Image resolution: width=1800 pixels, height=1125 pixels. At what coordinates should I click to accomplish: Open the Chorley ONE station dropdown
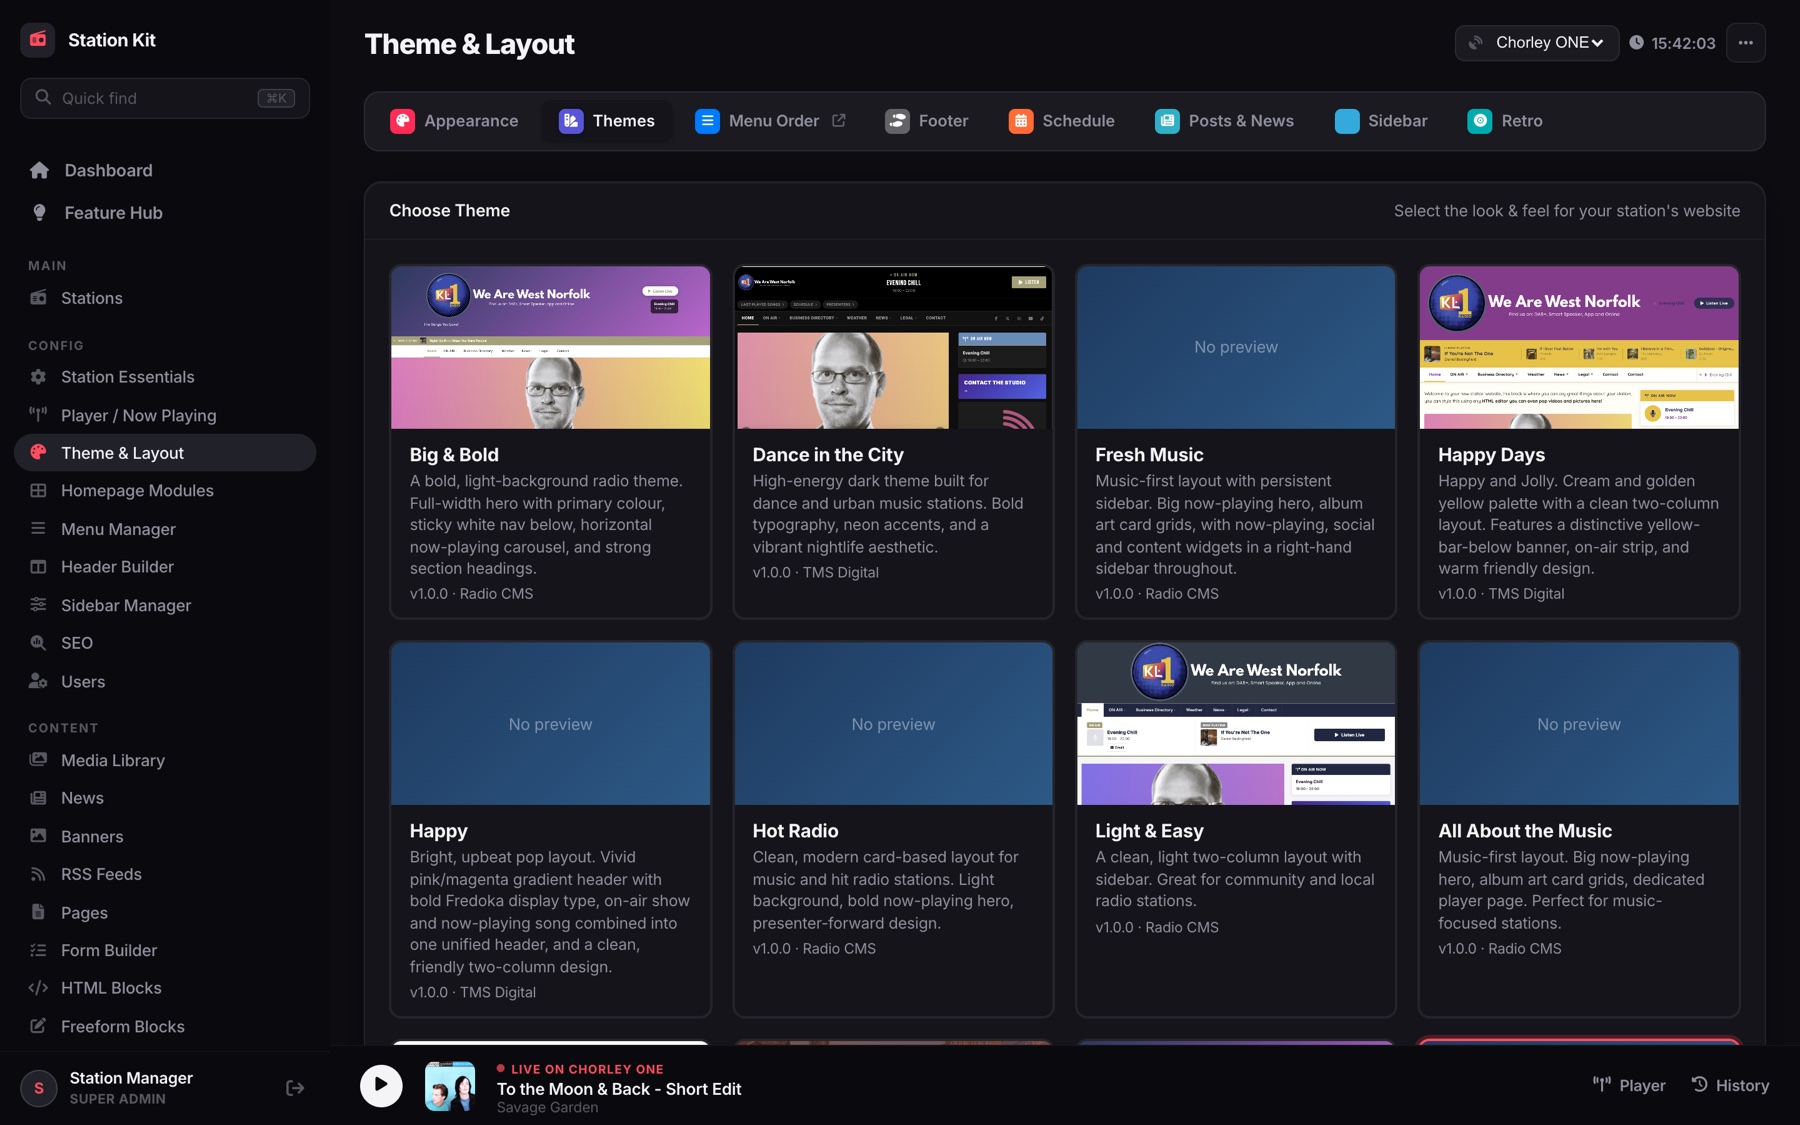(1536, 43)
